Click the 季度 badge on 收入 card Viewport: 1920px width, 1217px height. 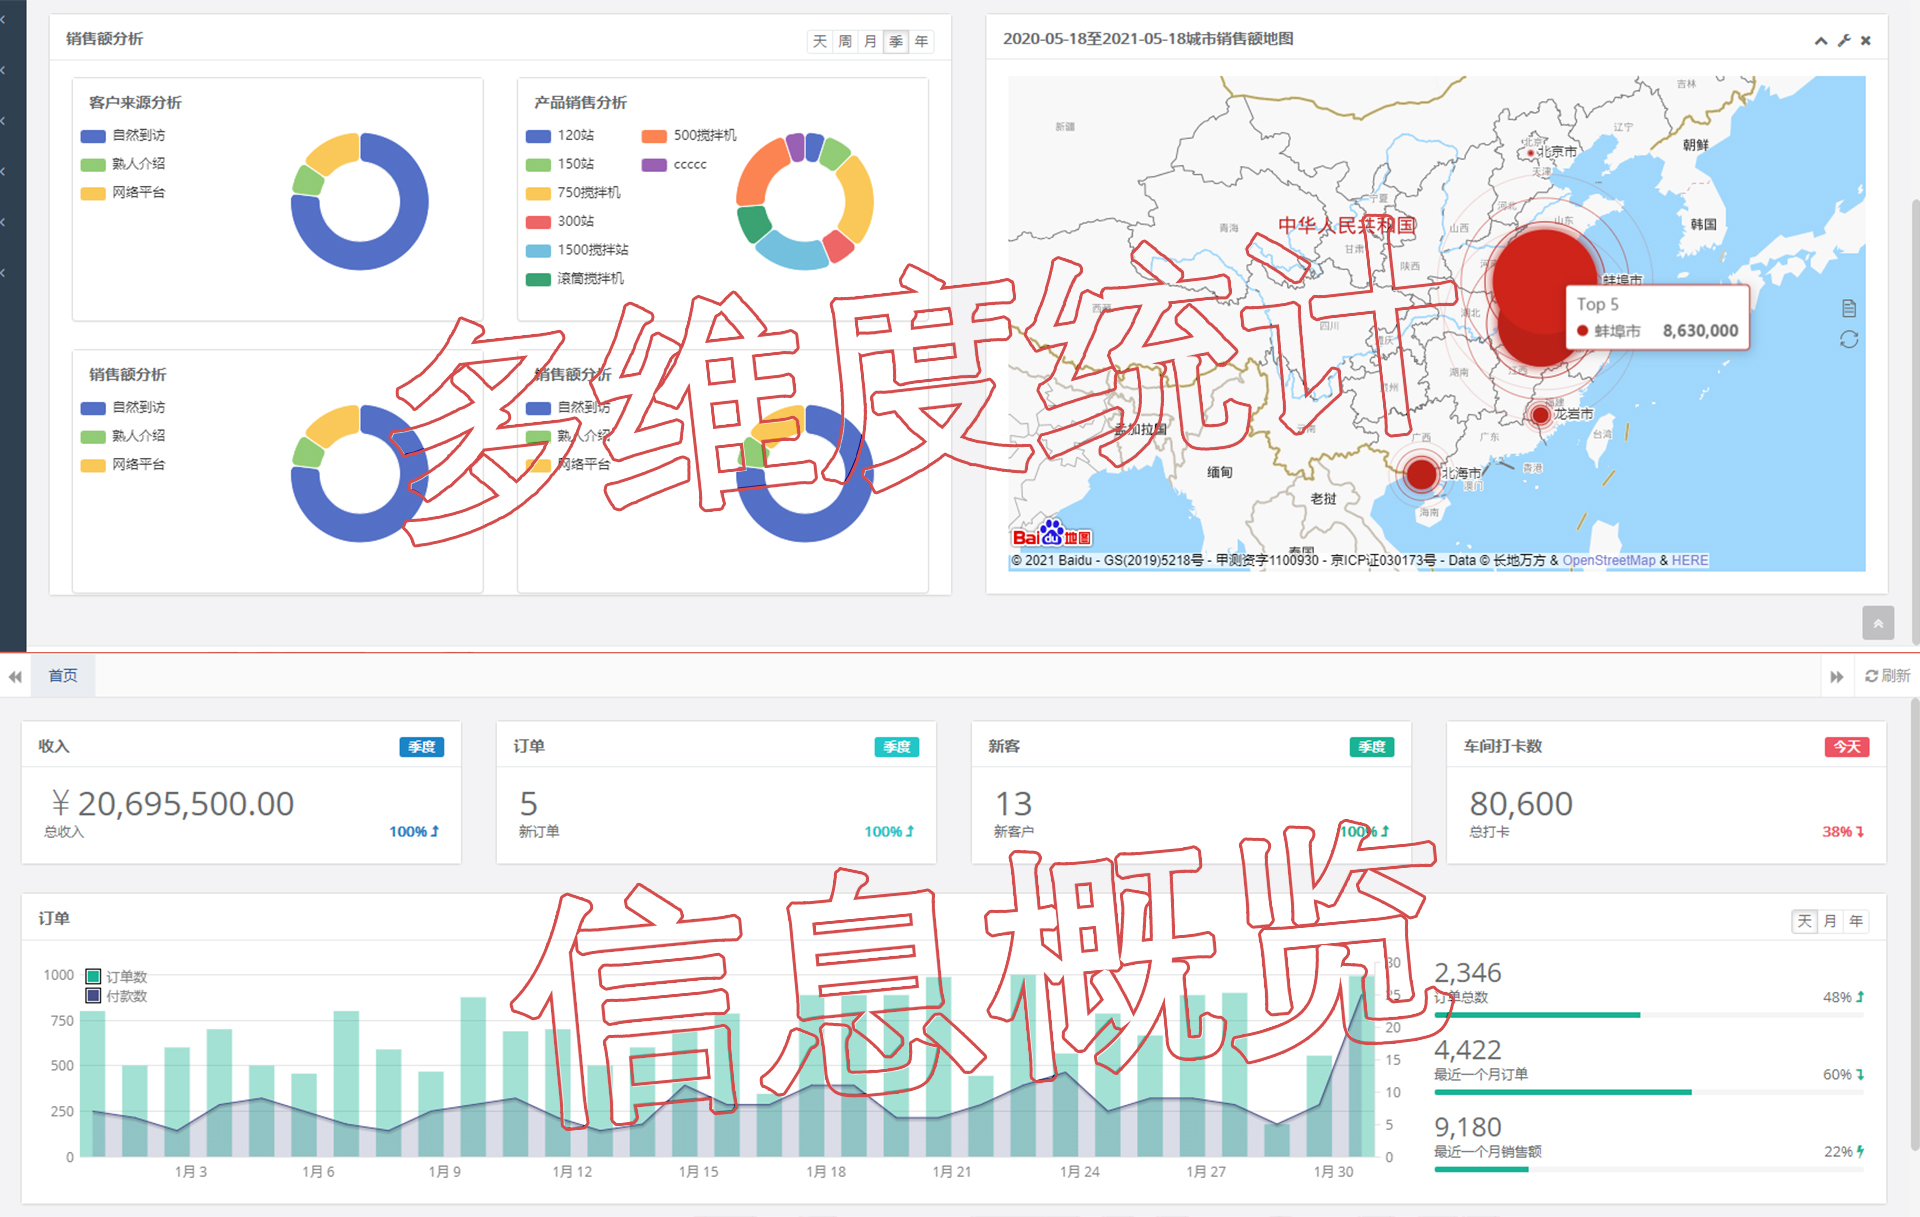click(x=422, y=747)
